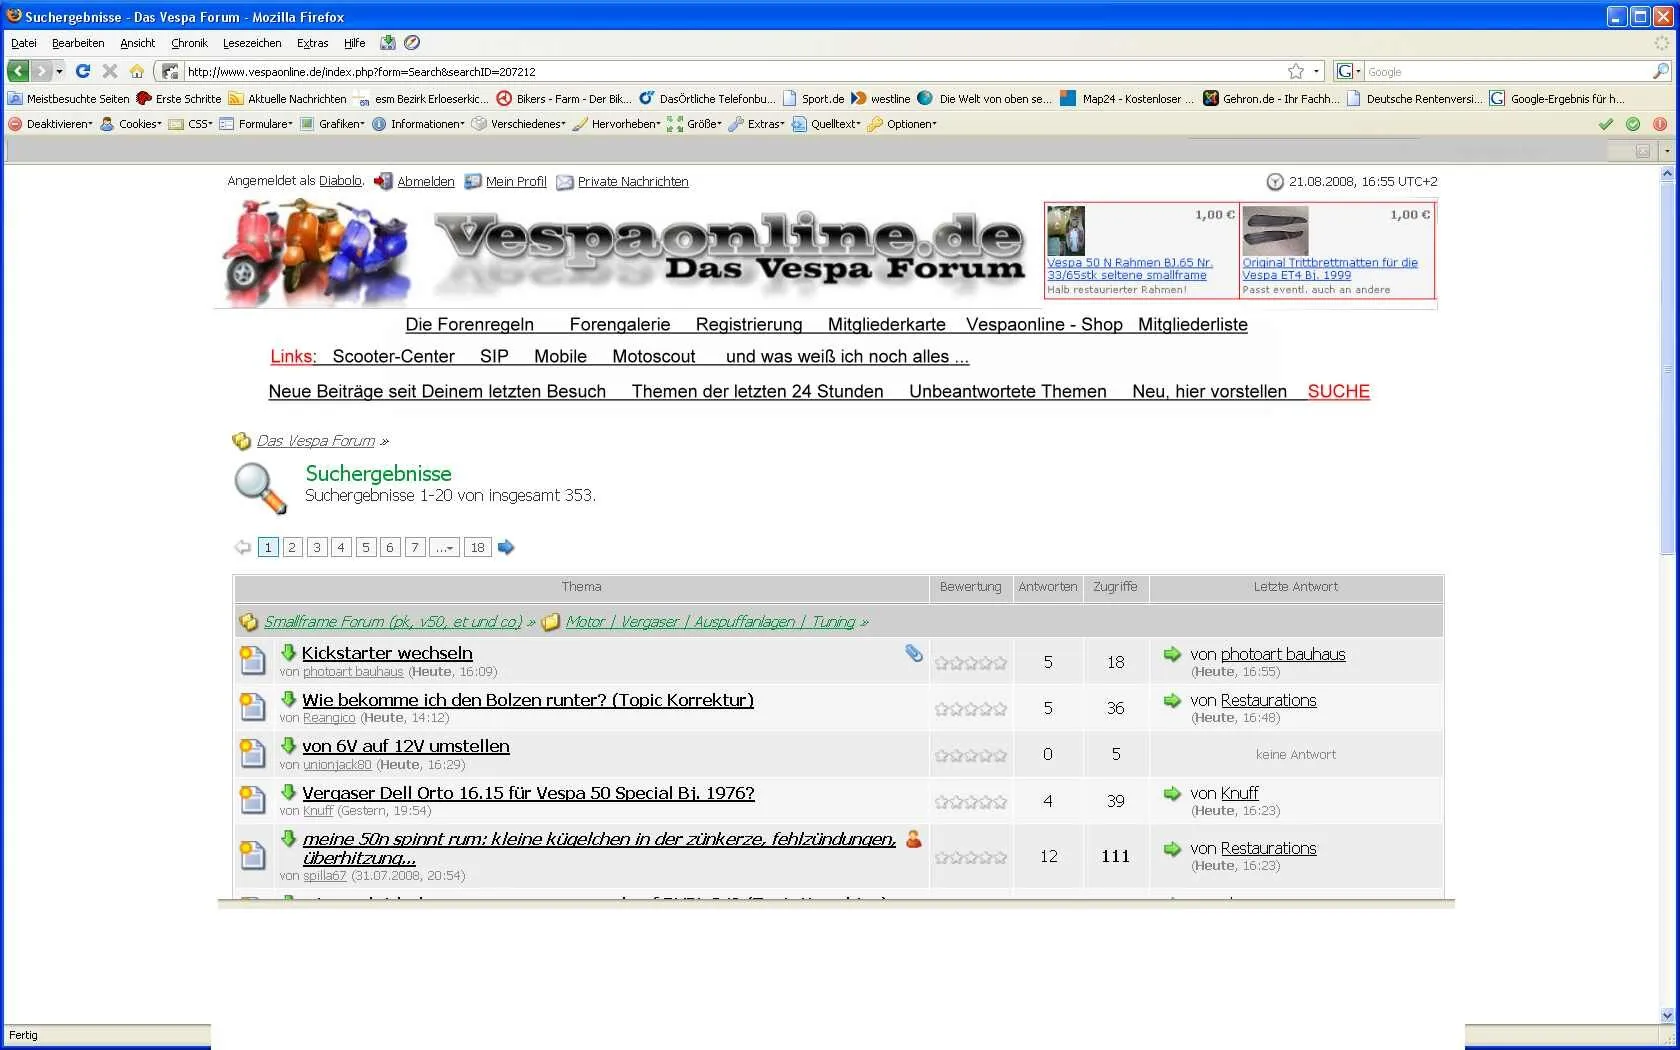Open the '...' page number dropdown
The height and width of the screenshot is (1050, 1680).
point(445,547)
